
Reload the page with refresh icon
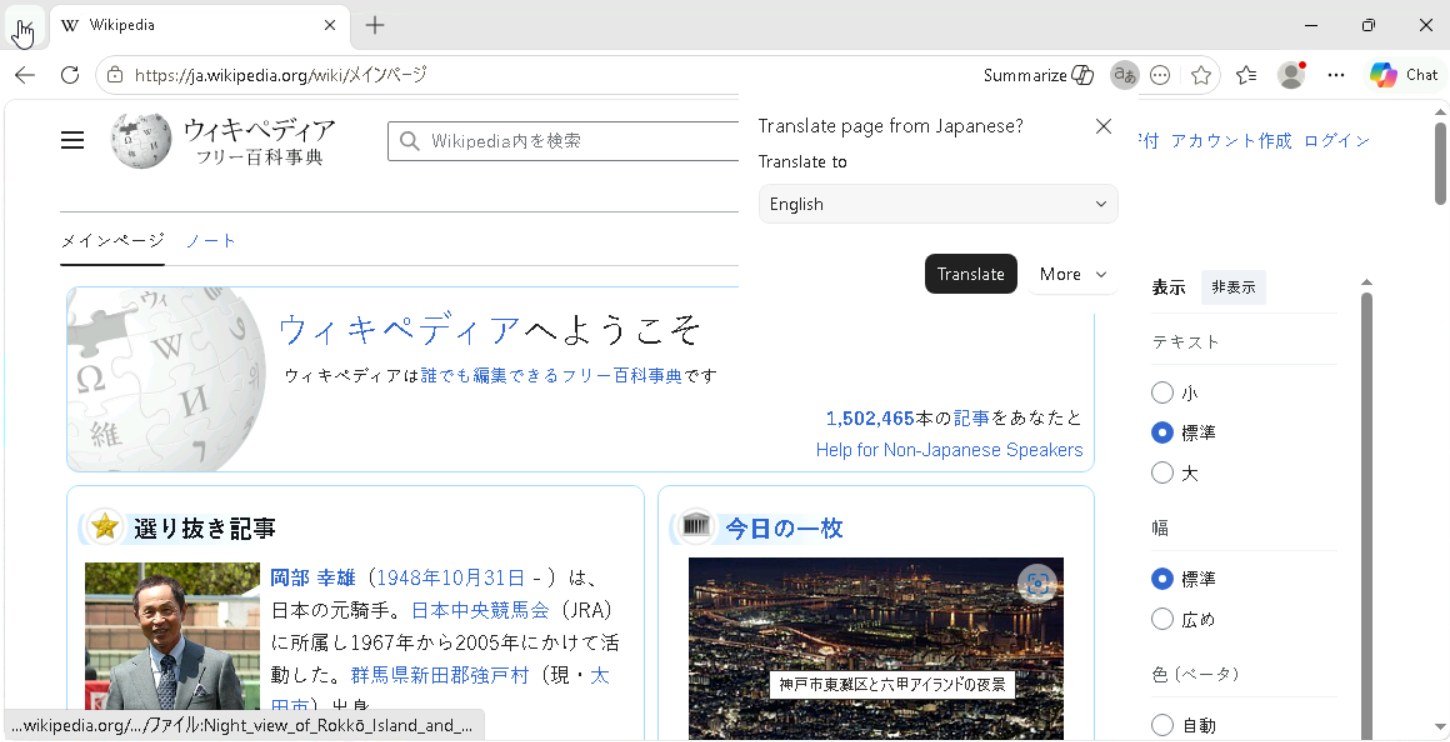point(70,75)
